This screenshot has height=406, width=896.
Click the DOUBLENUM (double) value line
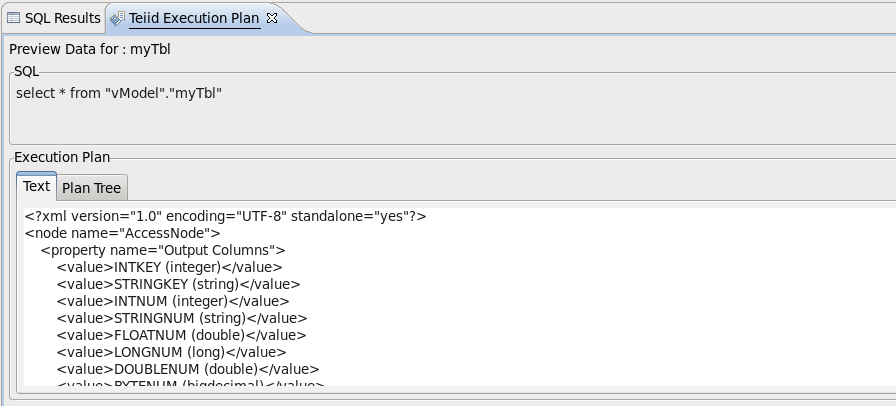pos(188,369)
